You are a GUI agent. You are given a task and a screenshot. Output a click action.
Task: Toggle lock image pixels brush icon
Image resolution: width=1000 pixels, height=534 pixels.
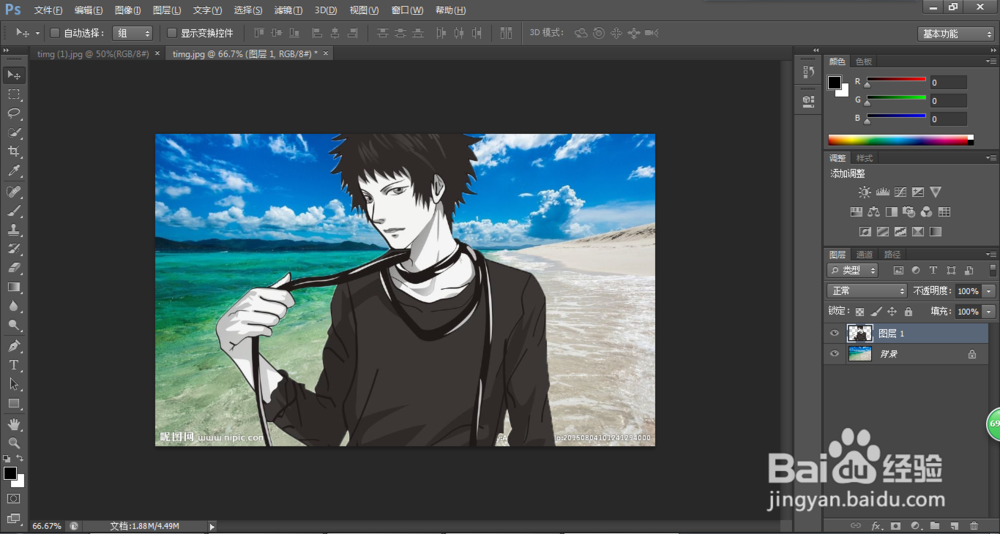(x=876, y=312)
